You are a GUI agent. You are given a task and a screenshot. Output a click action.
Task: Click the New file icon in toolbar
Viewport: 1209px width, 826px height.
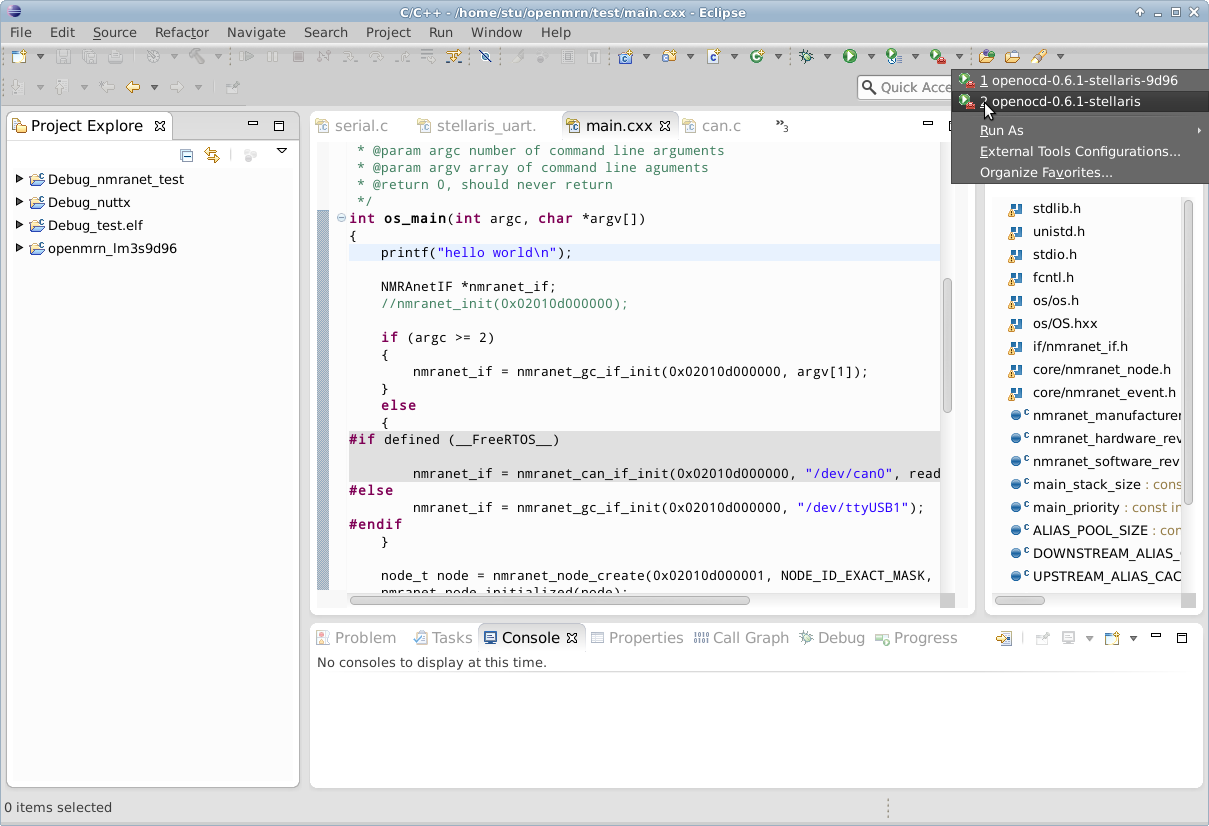[x=19, y=57]
